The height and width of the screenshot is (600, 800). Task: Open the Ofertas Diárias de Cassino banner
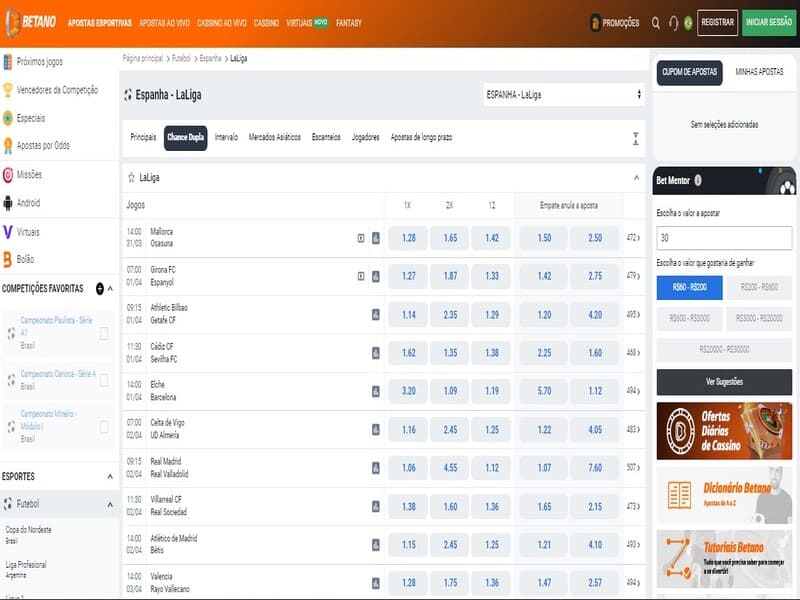coord(724,432)
